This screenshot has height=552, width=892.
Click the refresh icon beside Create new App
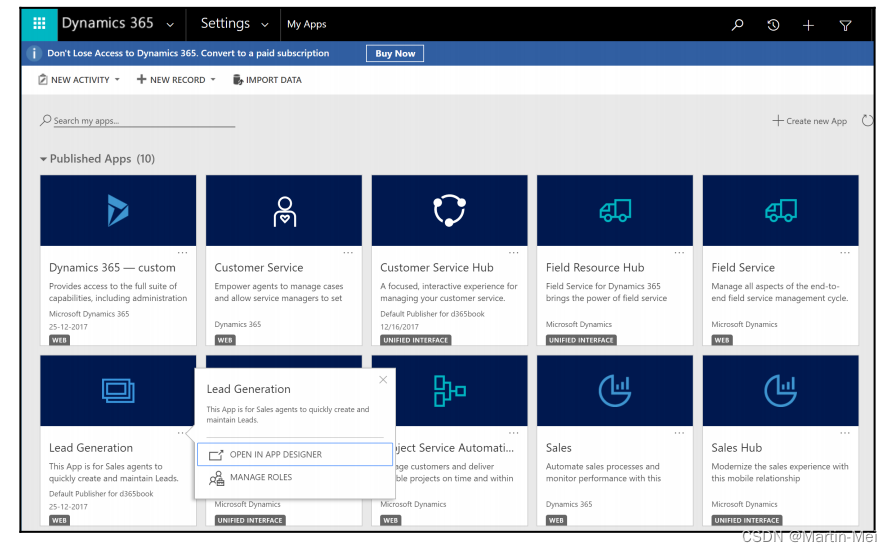867,121
